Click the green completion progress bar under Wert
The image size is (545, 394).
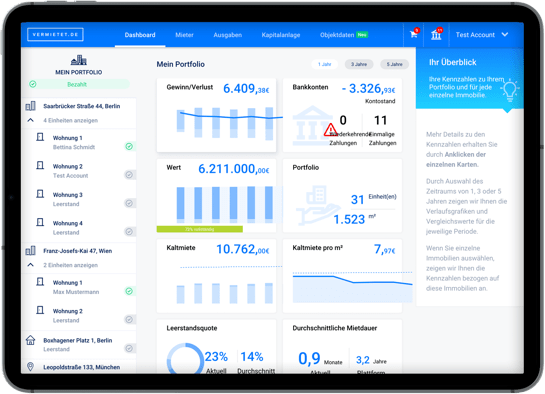pos(200,229)
